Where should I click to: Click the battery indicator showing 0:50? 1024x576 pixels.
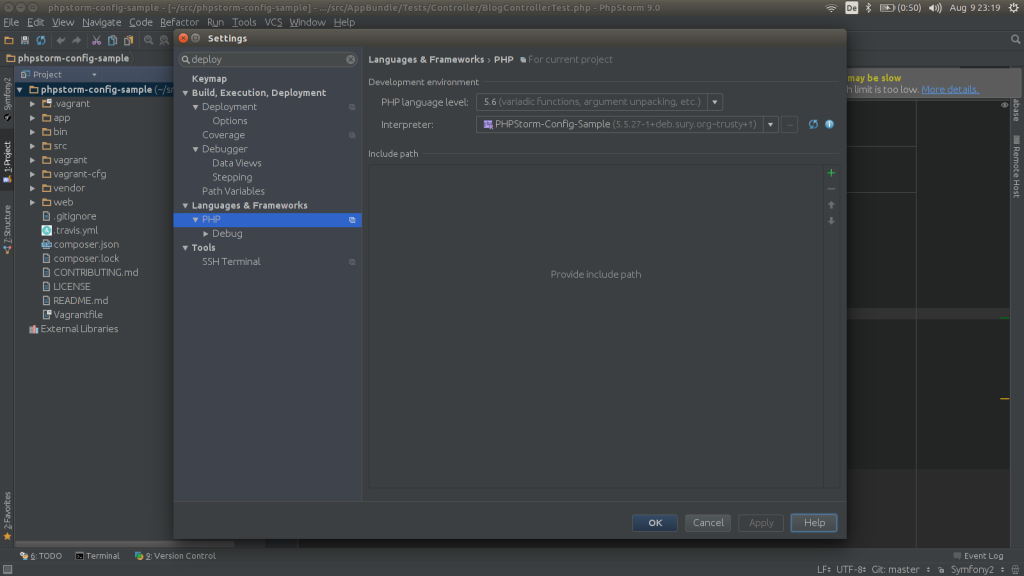coord(901,8)
